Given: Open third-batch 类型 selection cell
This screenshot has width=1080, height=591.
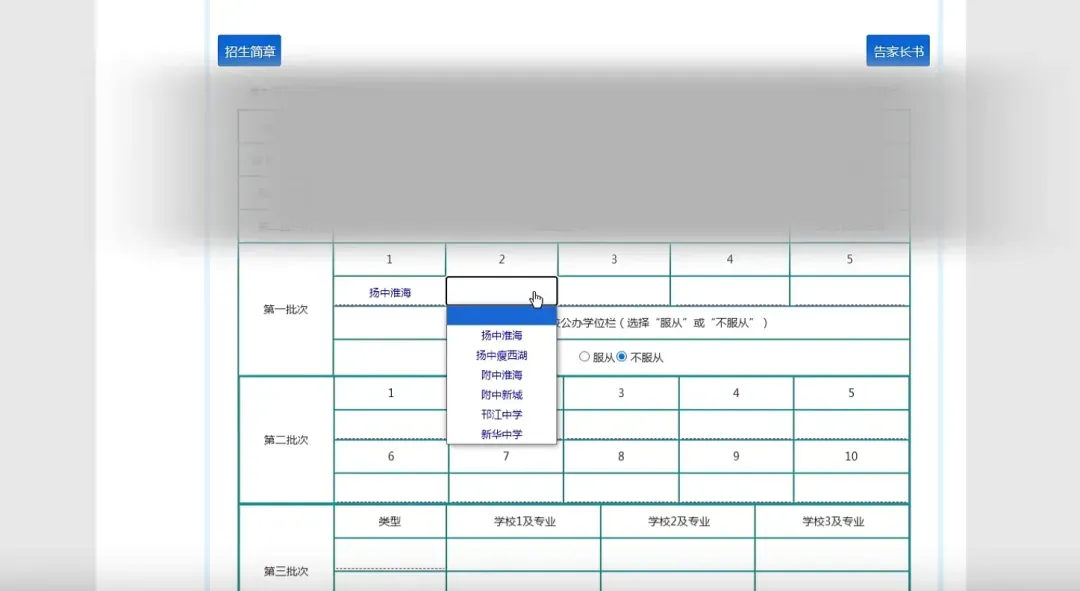Looking at the screenshot, I should tap(390, 554).
